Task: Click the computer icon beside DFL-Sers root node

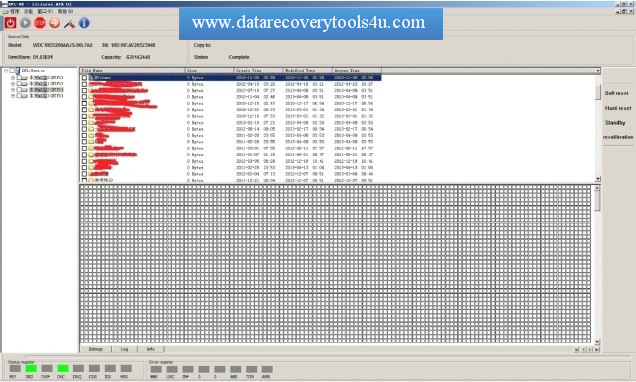Action: coord(17,71)
